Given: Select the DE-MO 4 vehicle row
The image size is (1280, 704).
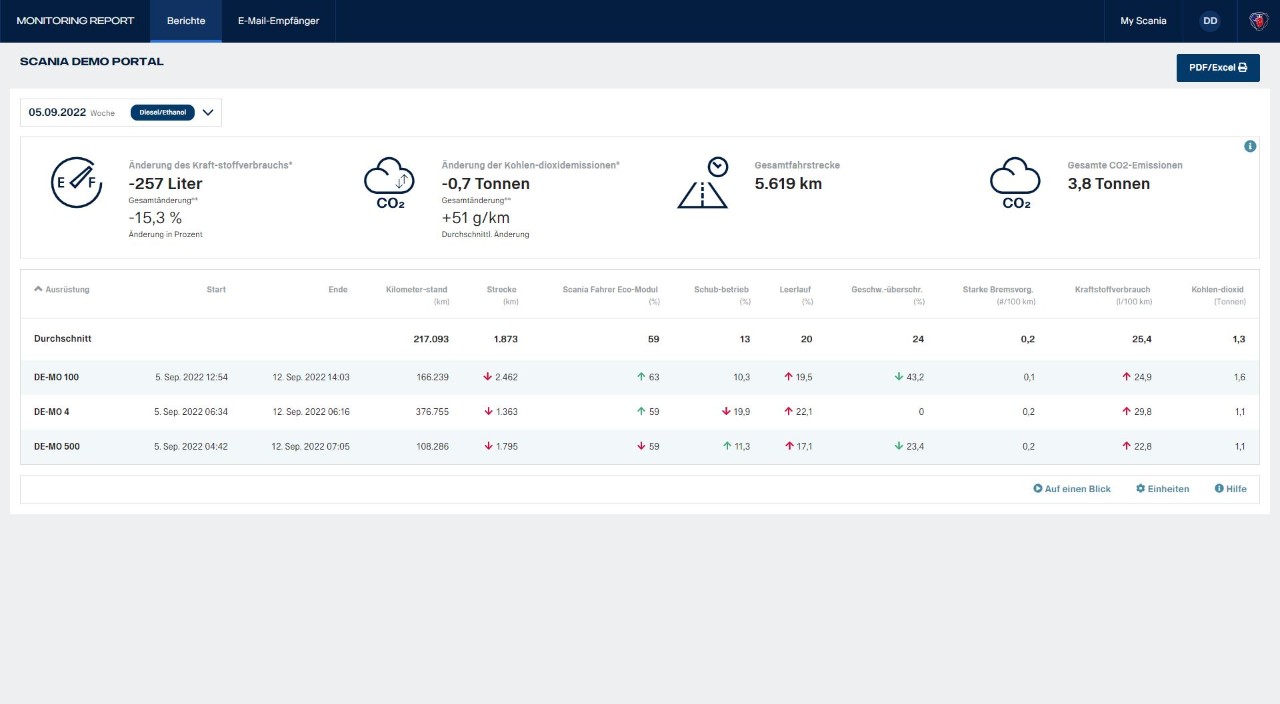Looking at the screenshot, I should 640,412.
